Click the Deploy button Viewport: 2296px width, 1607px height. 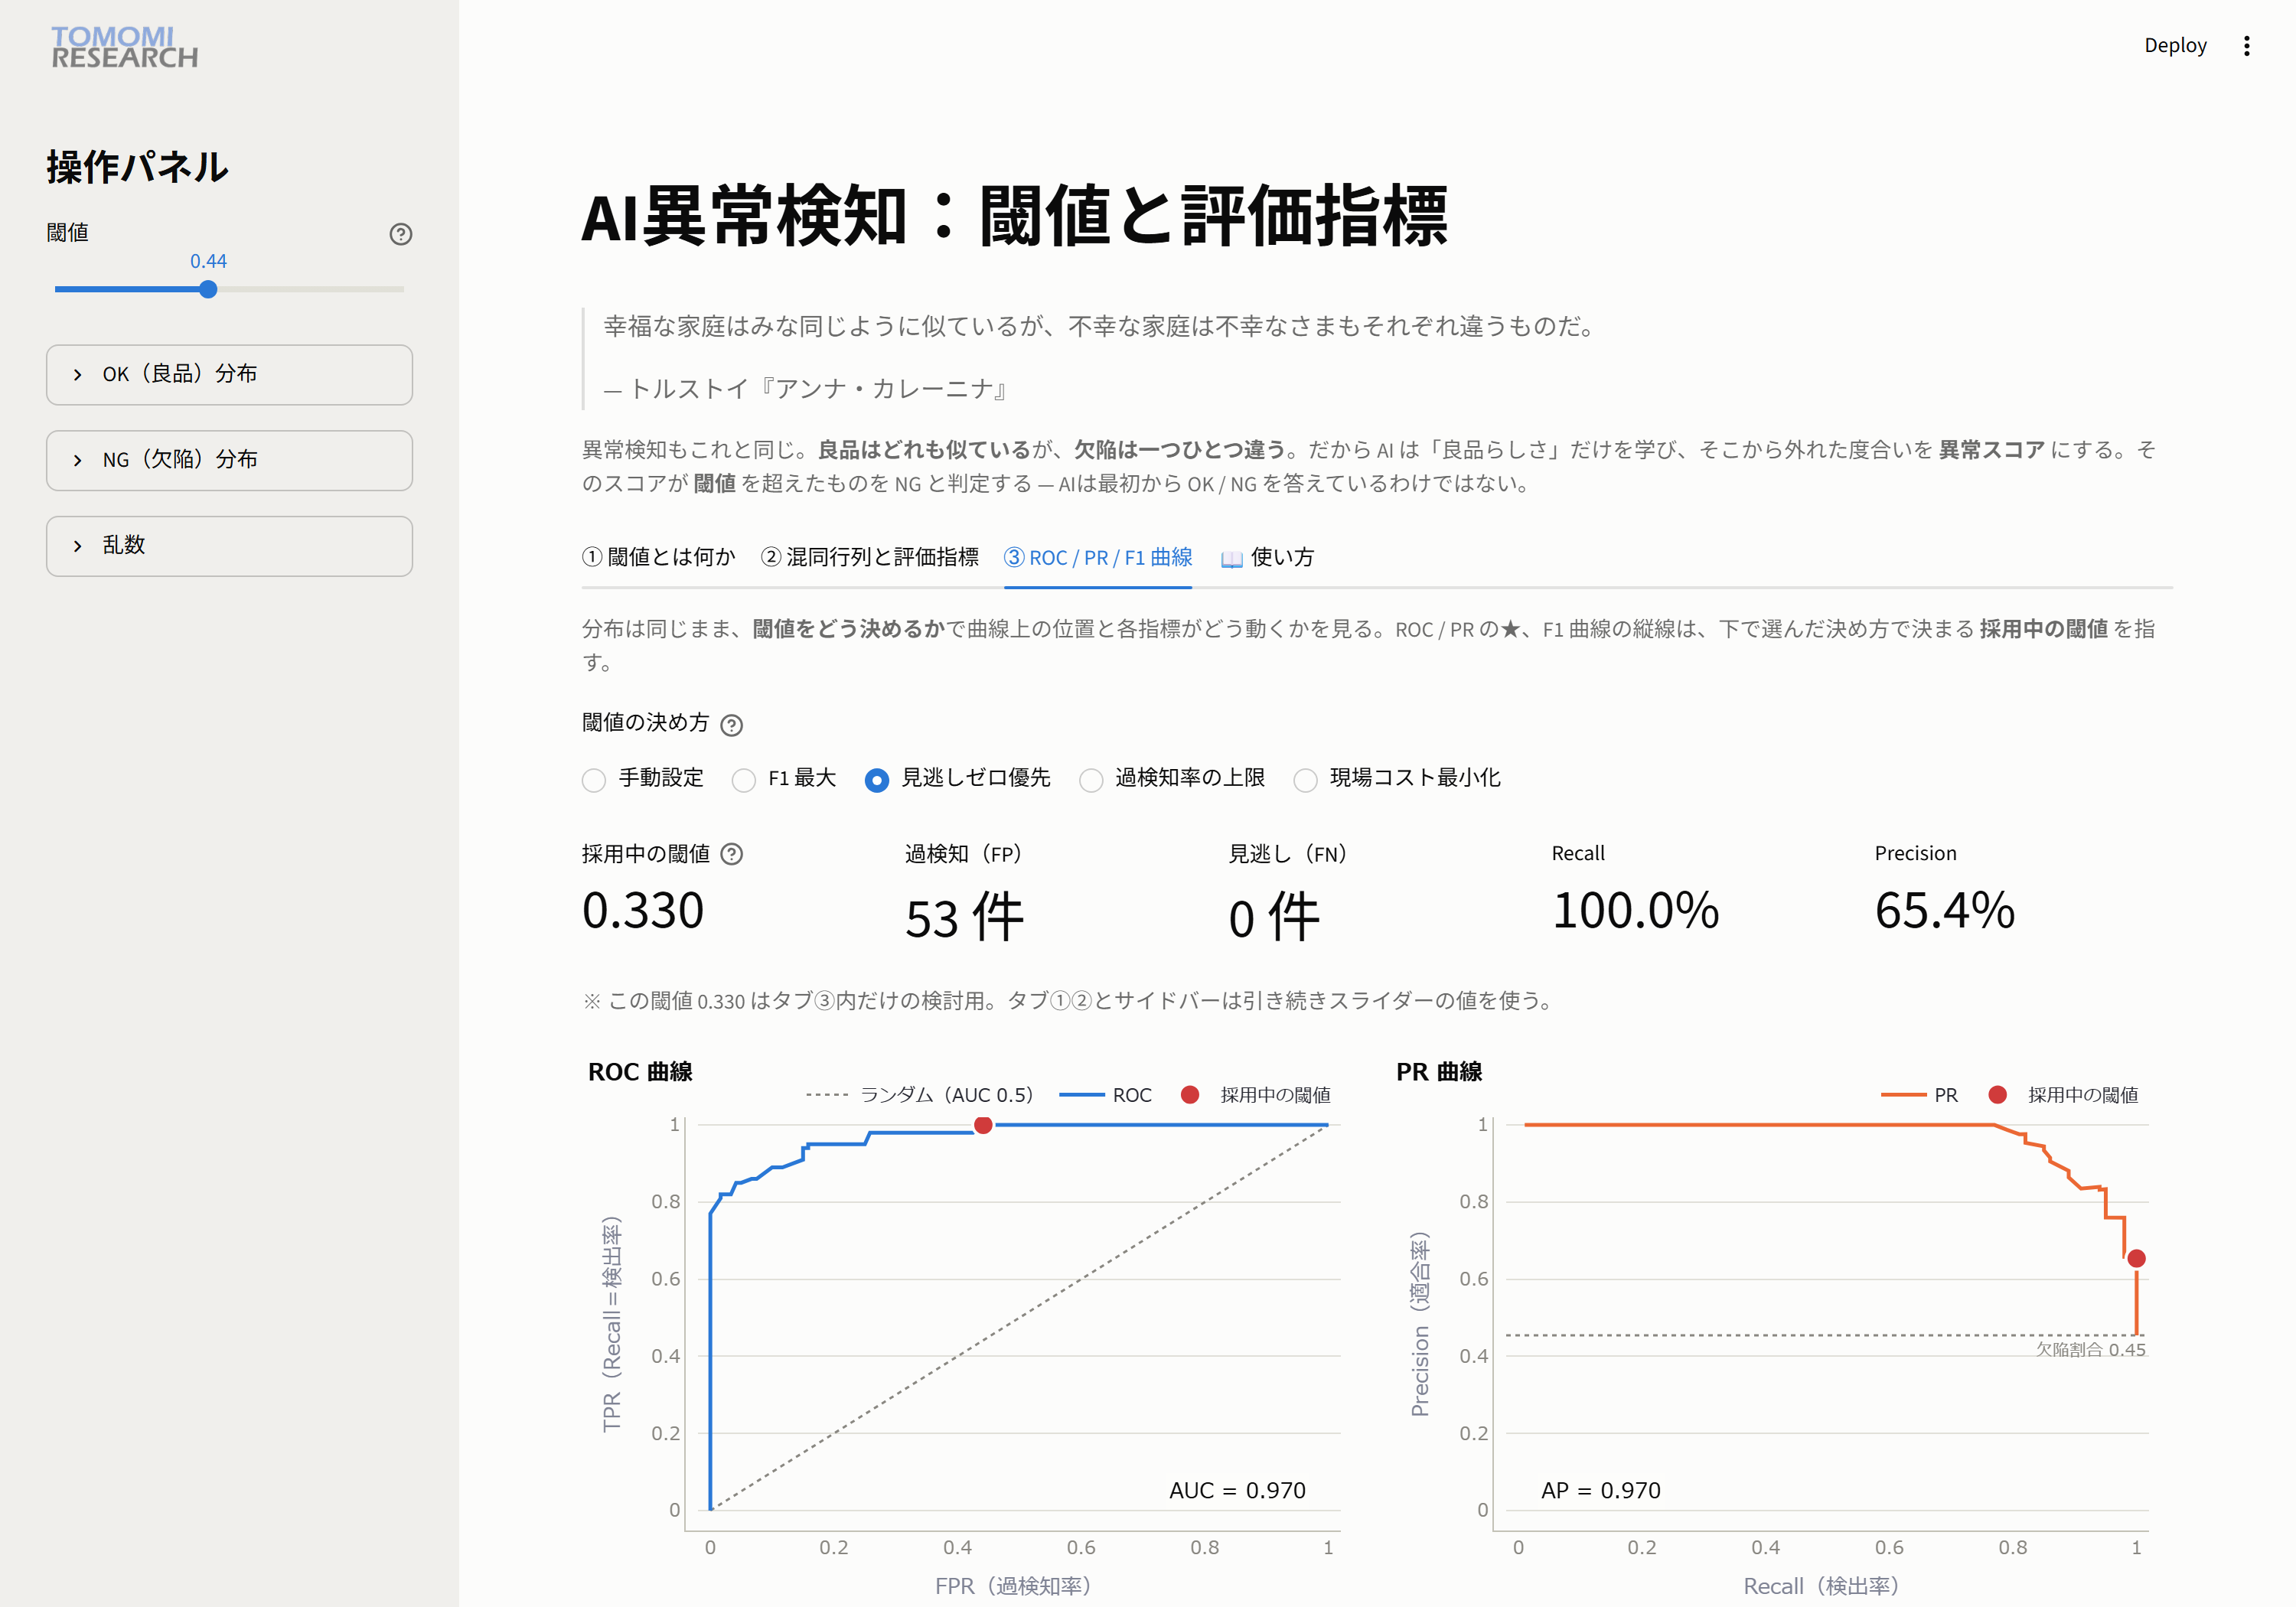click(2175, 46)
